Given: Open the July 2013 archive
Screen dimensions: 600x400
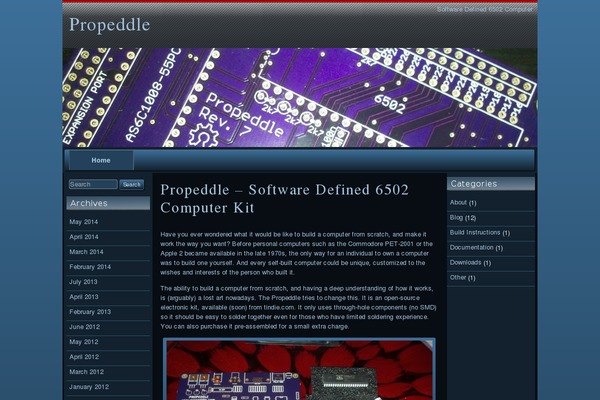Looking at the screenshot, I should coord(83,282).
